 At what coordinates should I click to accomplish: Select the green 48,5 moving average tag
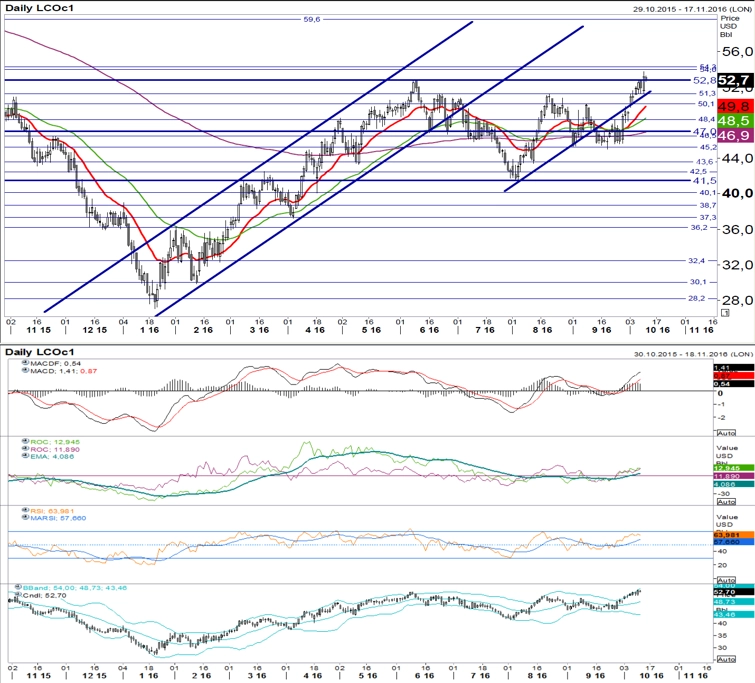pos(735,120)
